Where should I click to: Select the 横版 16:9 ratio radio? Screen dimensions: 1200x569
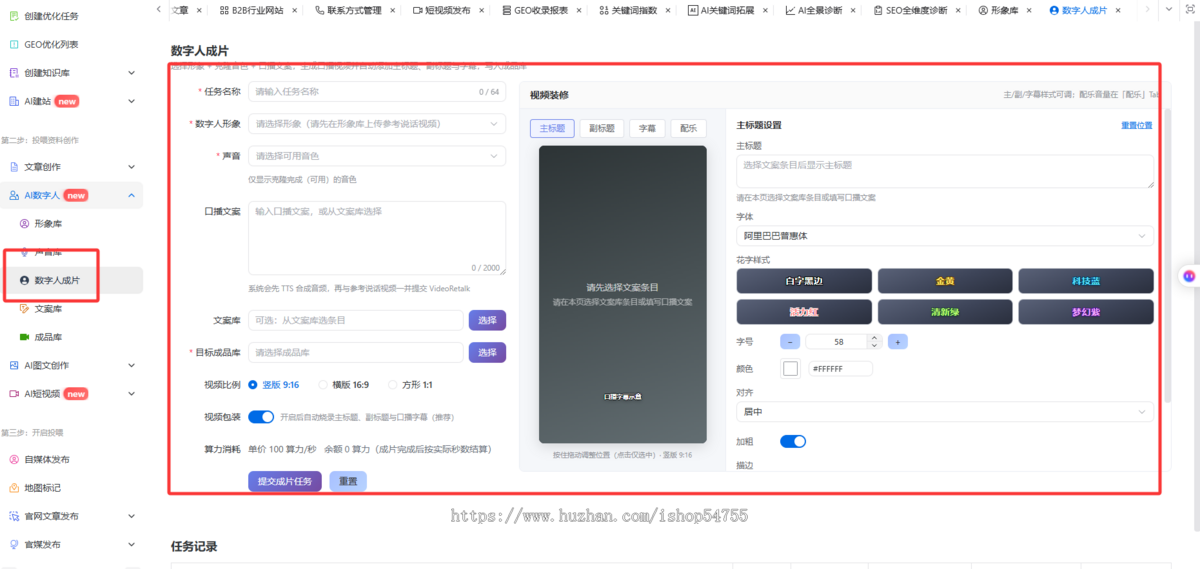(x=323, y=384)
